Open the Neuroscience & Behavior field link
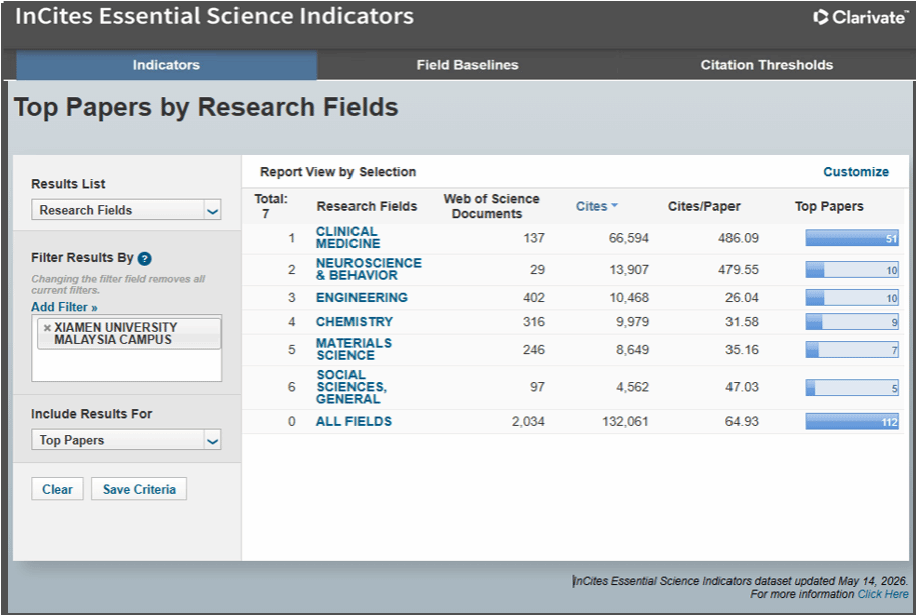Viewport: 916px width, 615px height. 369,269
